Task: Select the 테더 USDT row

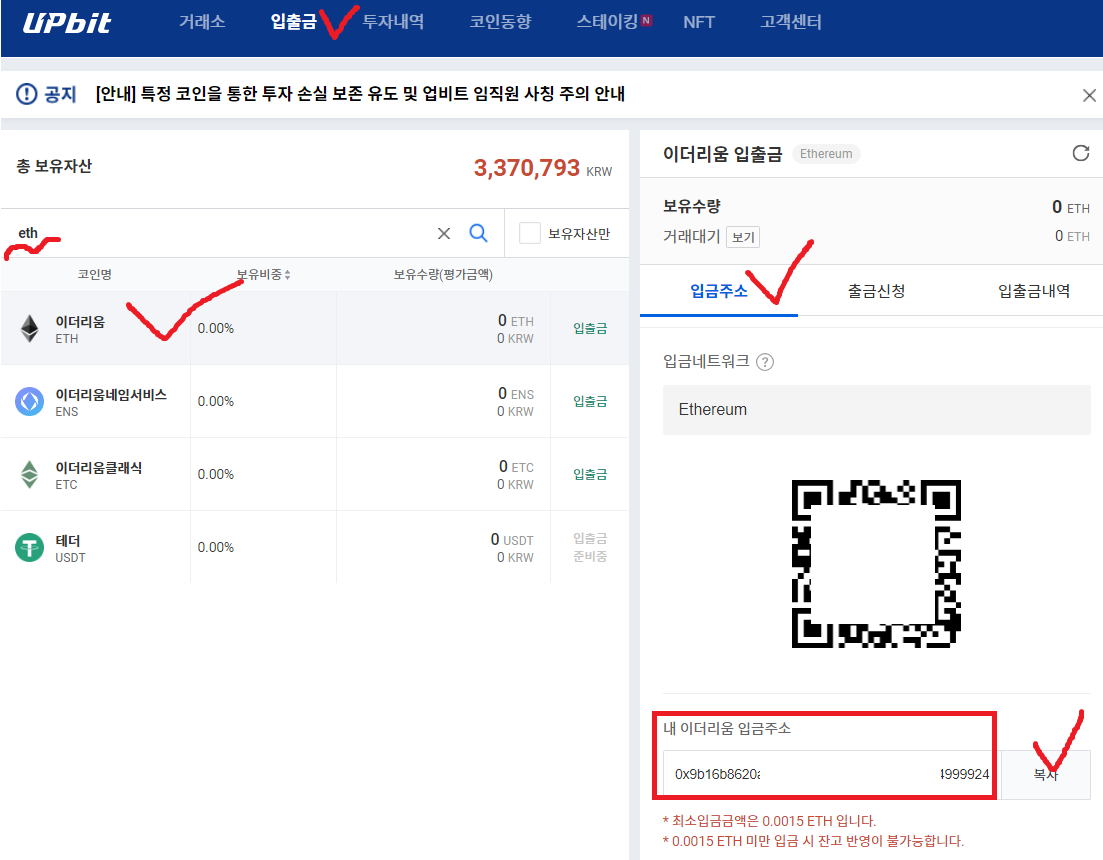Action: [x=315, y=547]
